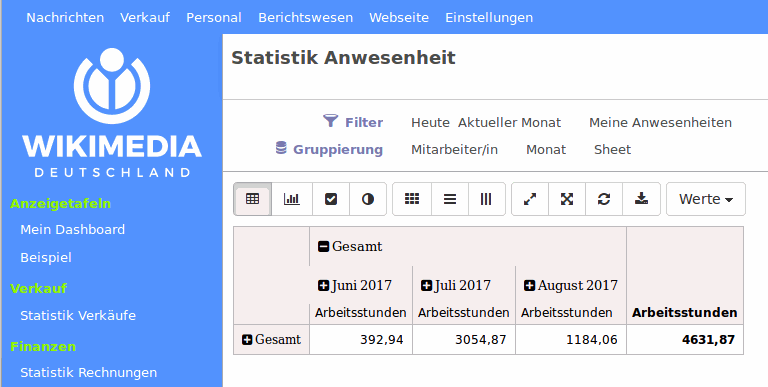This screenshot has height=387, width=768.
Task: Click the nine-square grid toolbar icon
Action: coord(412,199)
